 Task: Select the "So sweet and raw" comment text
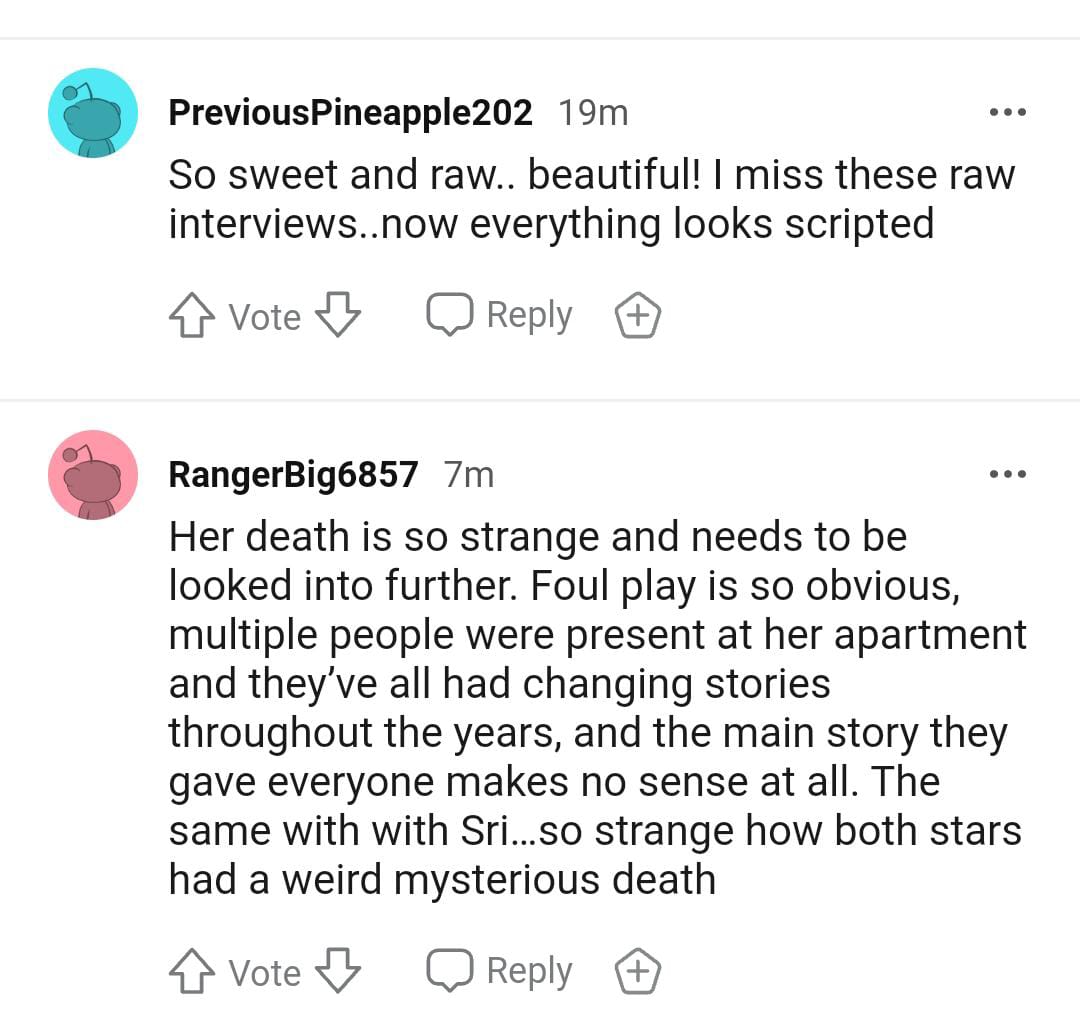click(590, 199)
